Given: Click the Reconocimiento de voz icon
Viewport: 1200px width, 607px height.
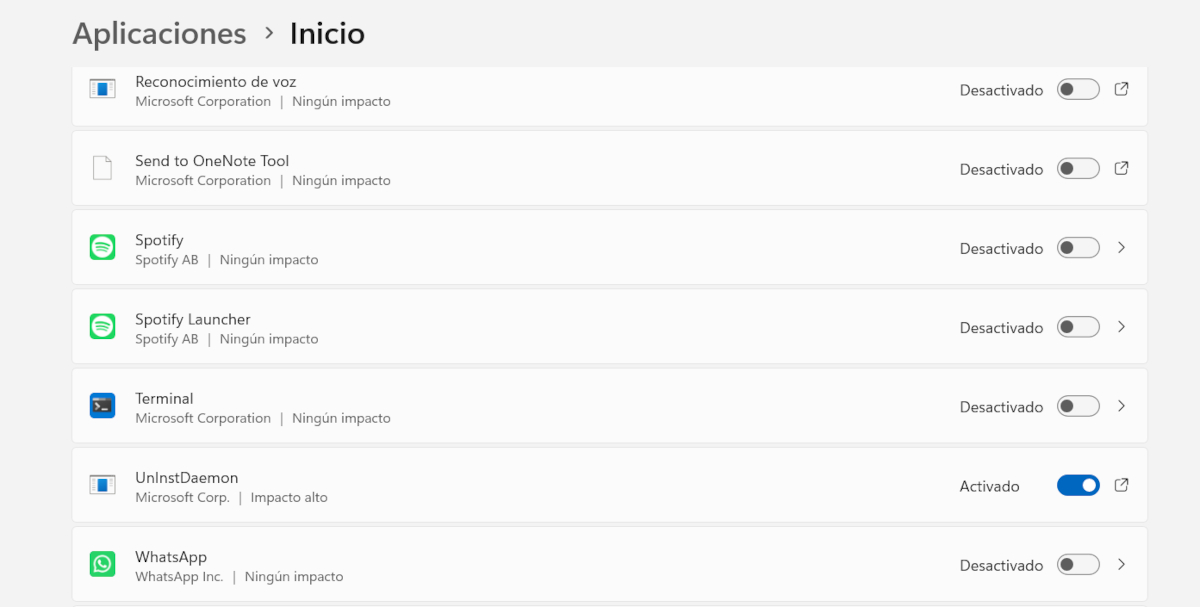Looking at the screenshot, I should [102, 89].
